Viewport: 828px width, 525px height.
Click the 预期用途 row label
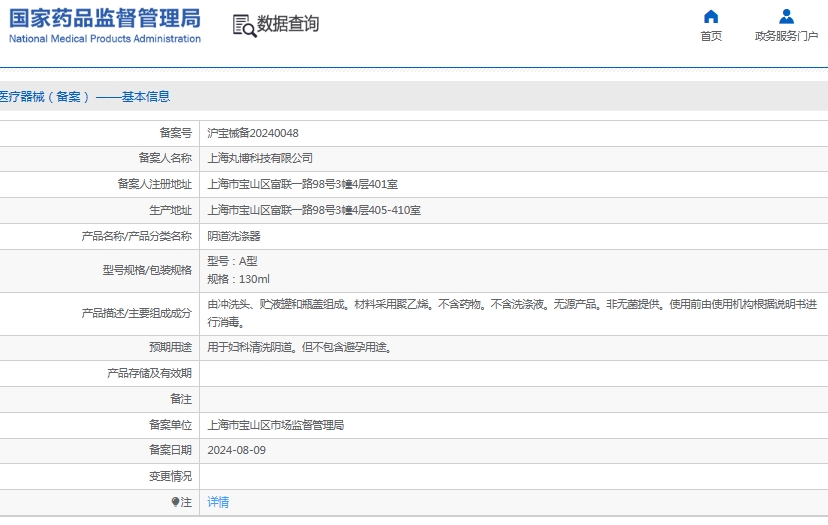171,348
